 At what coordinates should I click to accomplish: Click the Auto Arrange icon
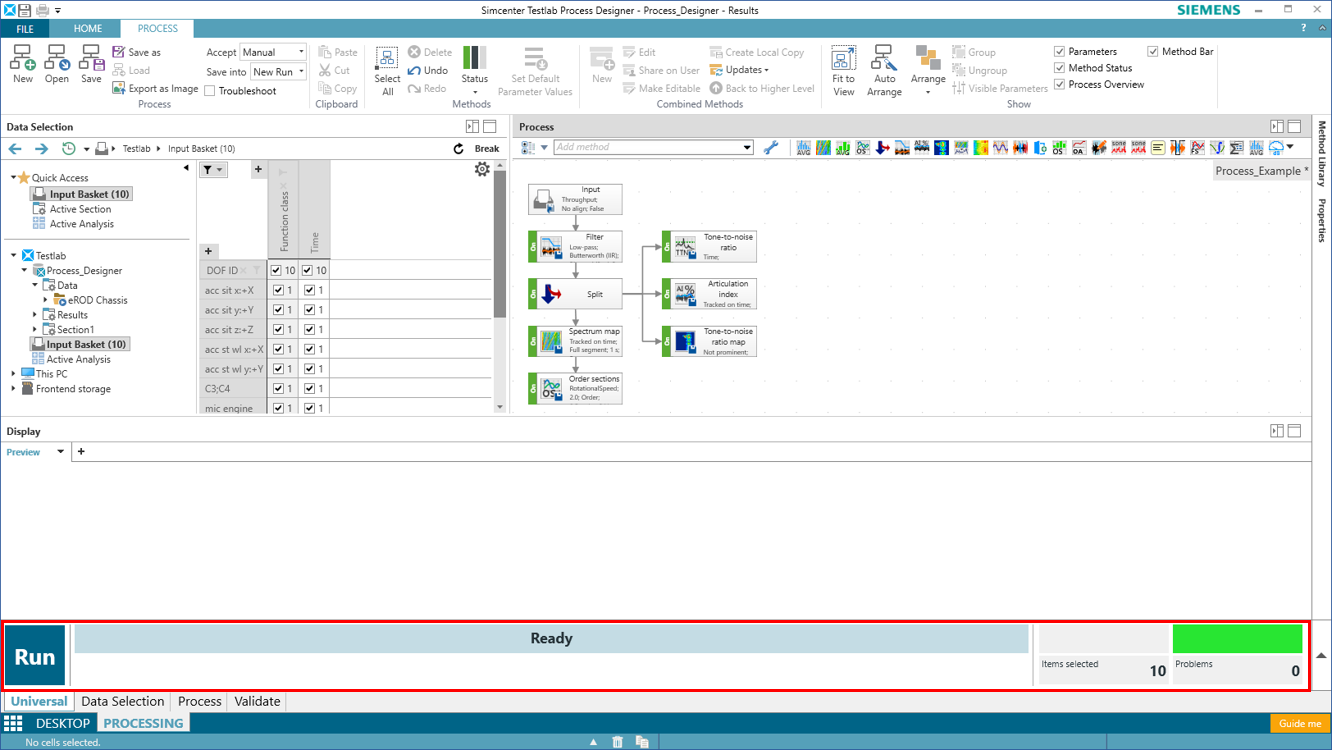pos(884,60)
